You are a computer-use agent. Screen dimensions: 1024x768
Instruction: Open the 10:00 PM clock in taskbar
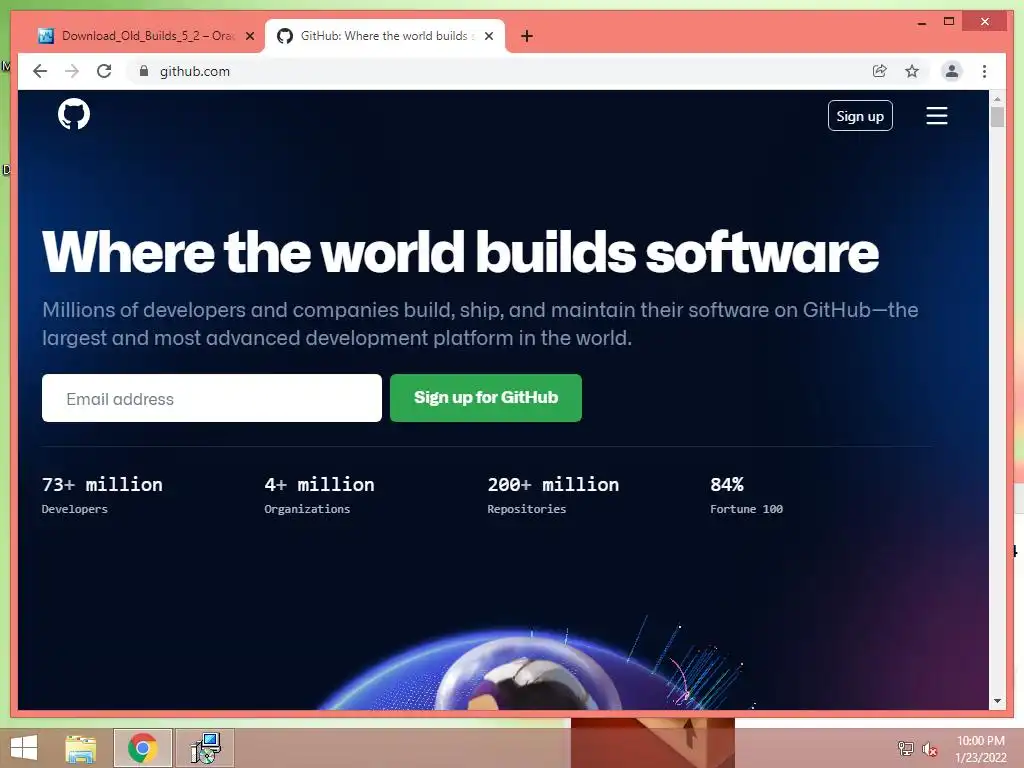pos(980,749)
